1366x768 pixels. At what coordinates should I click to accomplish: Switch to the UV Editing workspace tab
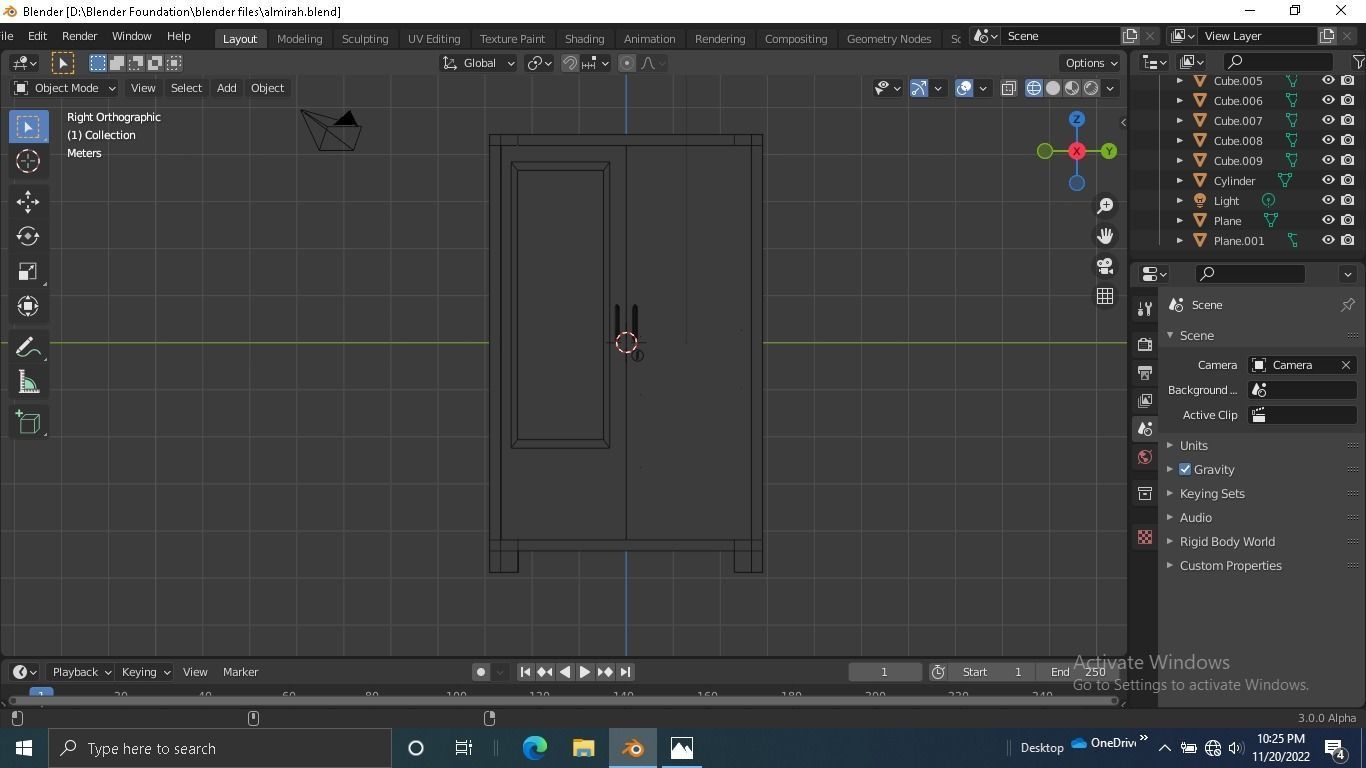tap(434, 39)
